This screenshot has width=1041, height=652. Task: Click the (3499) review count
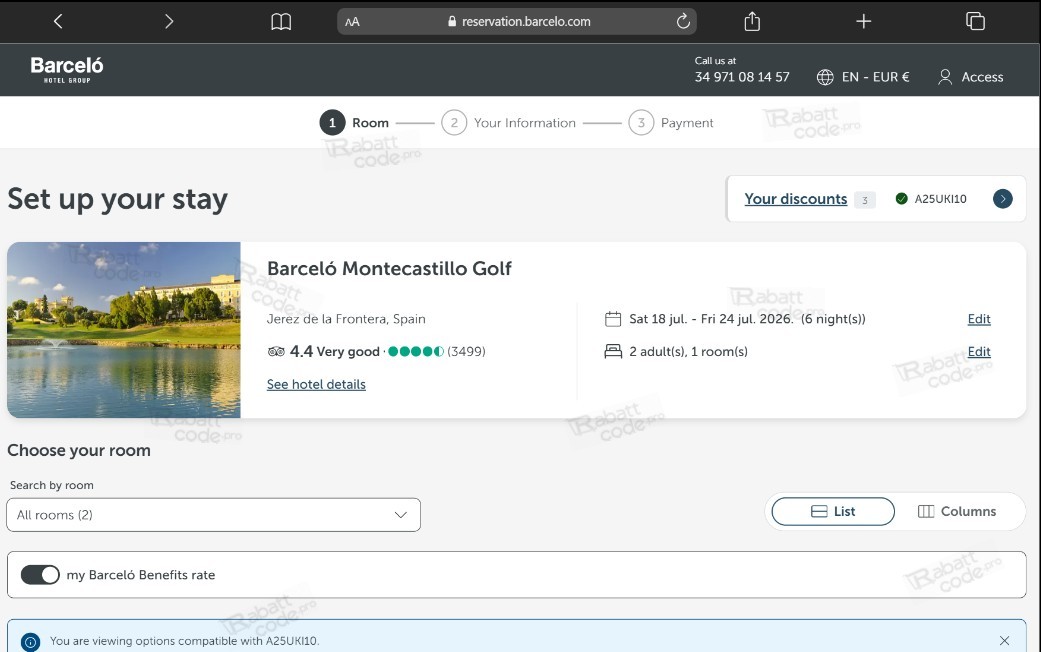tap(466, 351)
